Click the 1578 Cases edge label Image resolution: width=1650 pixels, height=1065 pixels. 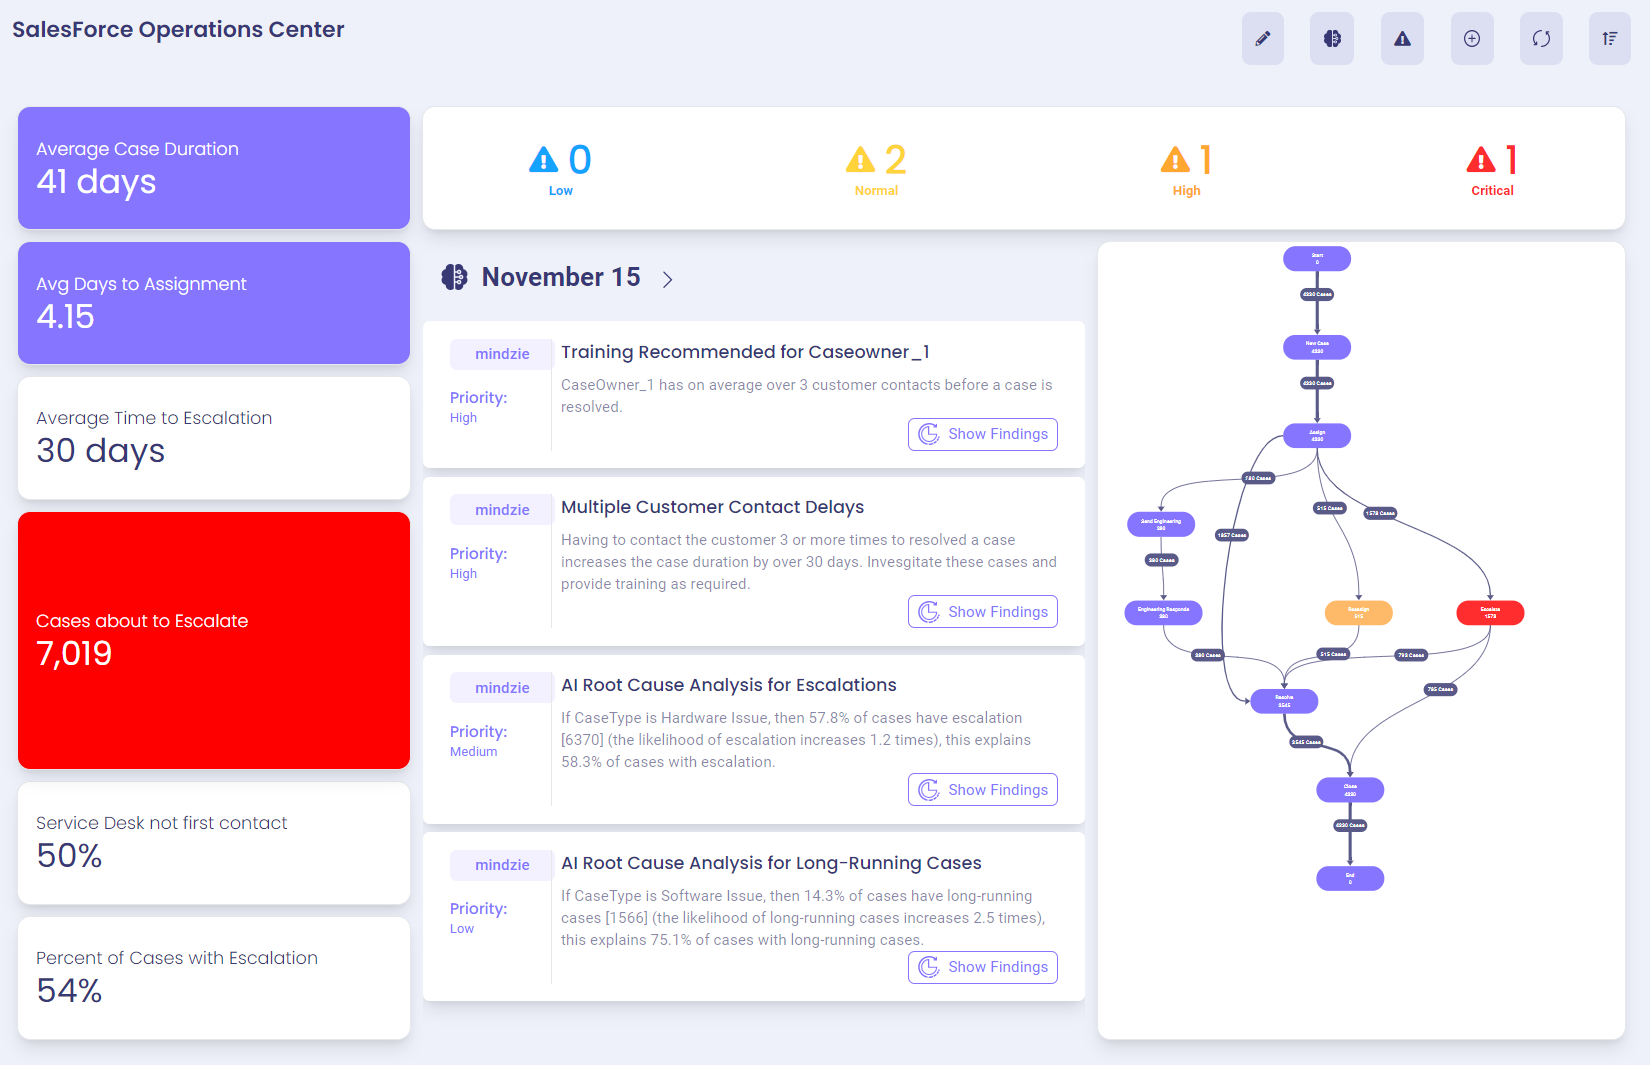pos(1380,513)
